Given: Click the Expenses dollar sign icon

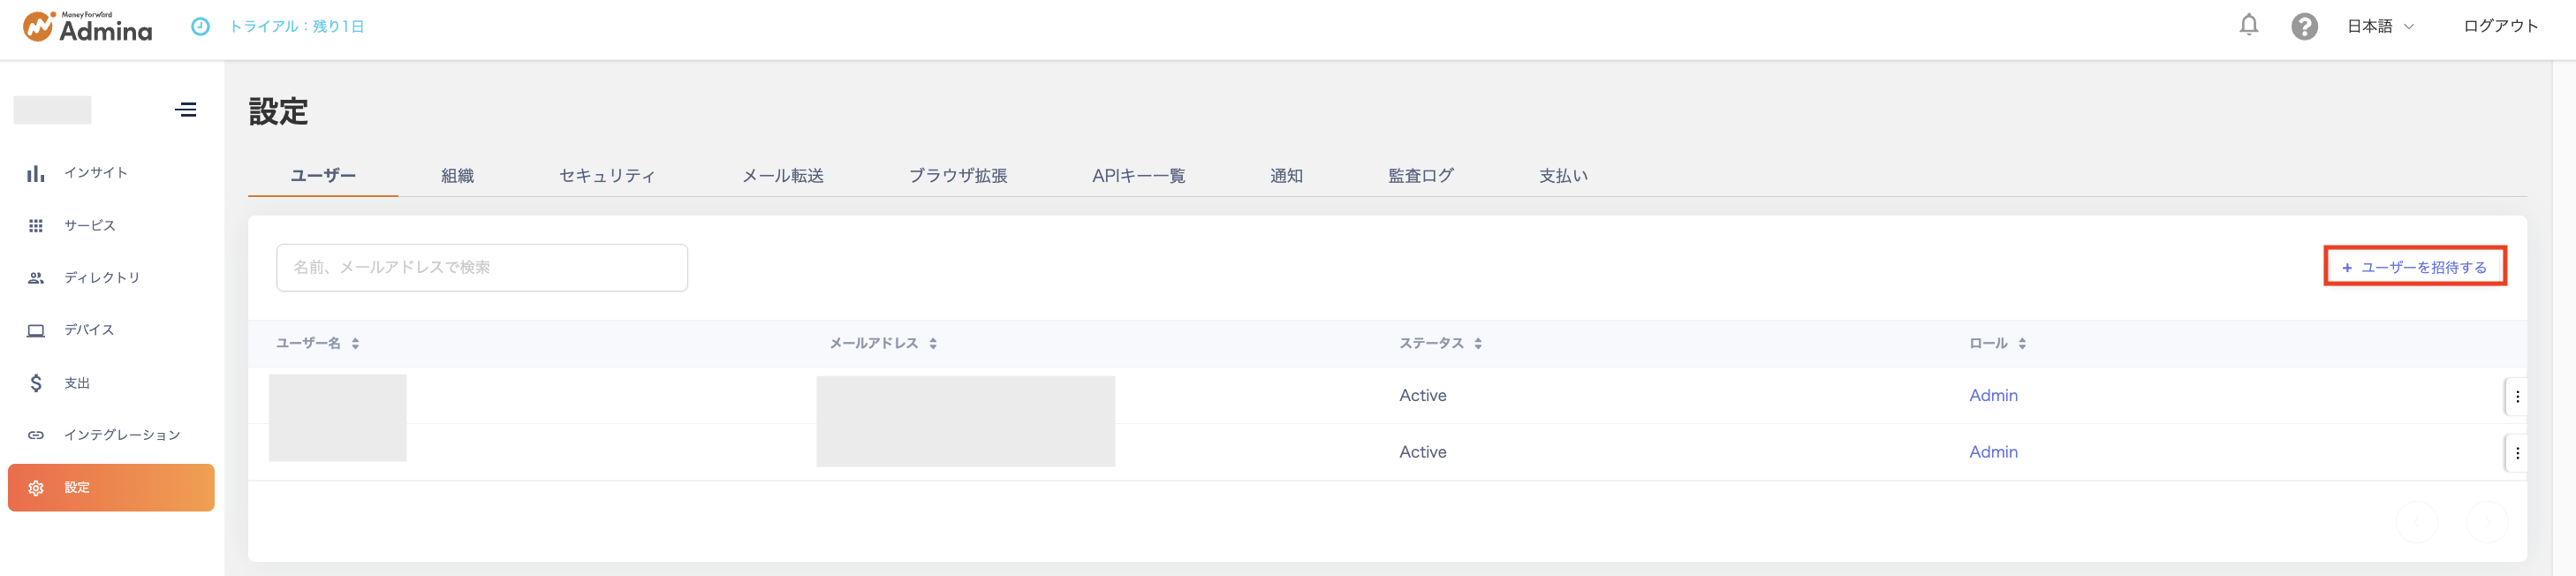Looking at the screenshot, I should [x=36, y=383].
